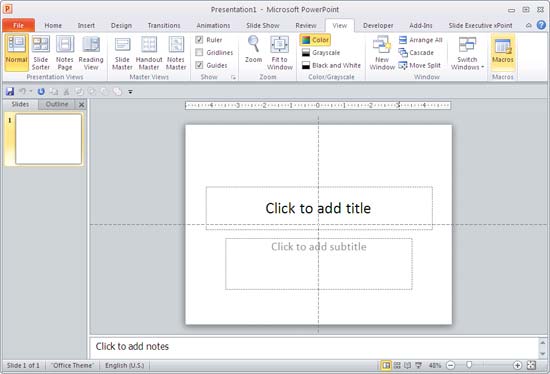Click to add notes area

point(314,347)
